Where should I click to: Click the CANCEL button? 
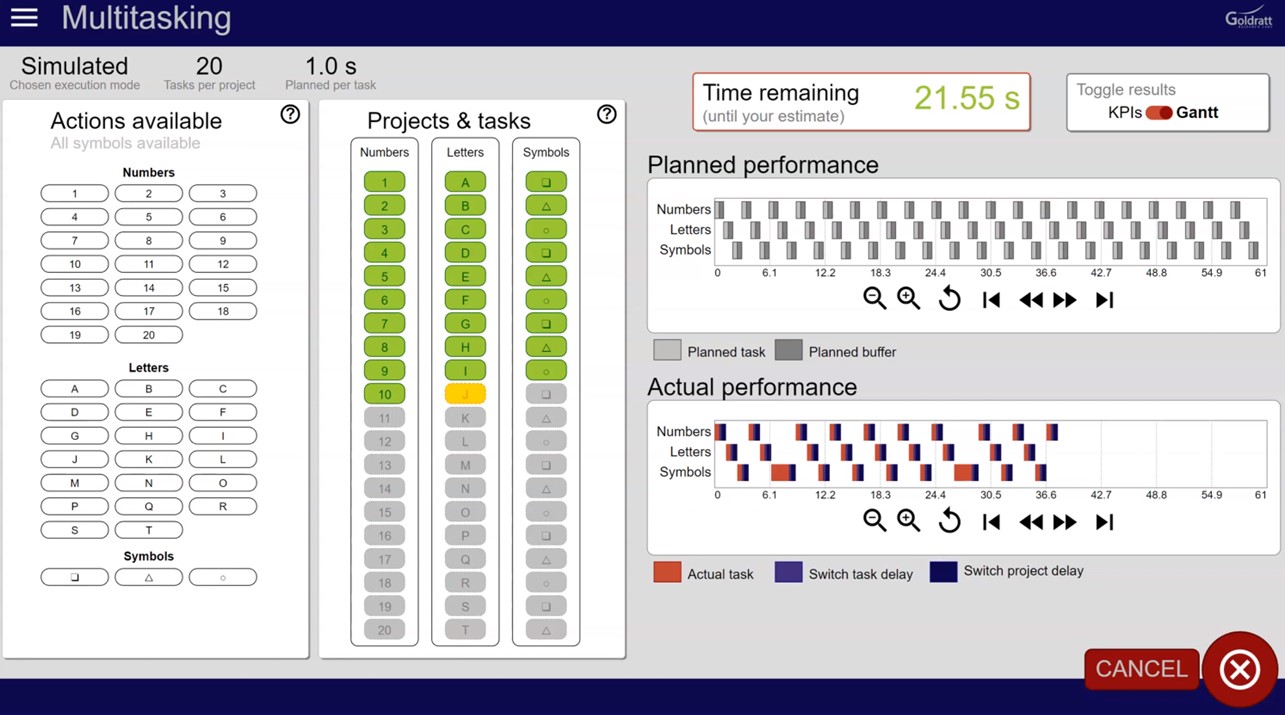pyautogui.click(x=1141, y=669)
